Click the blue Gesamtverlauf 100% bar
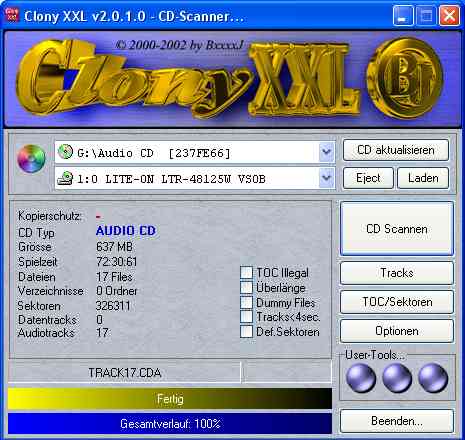Image resolution: width=465 pixels, height=440 pixels. coord(170,424)
